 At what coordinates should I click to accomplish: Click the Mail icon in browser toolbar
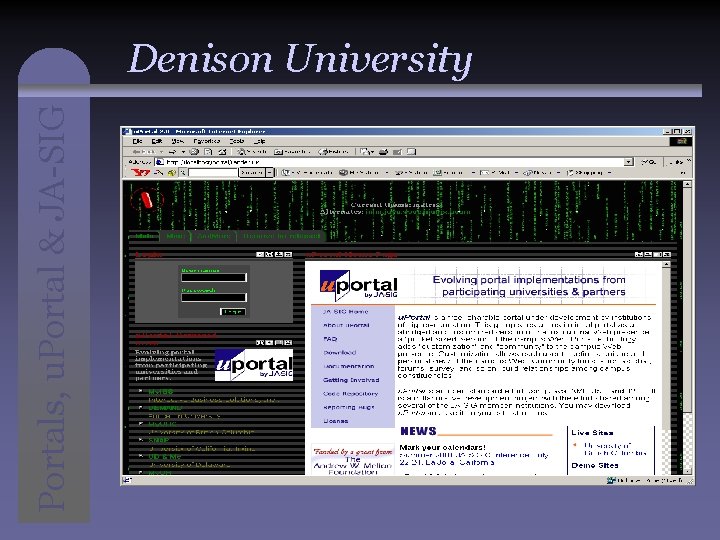pos(366,152)
